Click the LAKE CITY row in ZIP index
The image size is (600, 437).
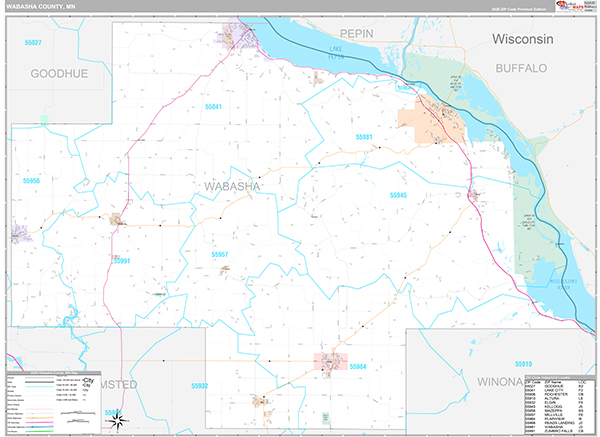click(554, 390)
